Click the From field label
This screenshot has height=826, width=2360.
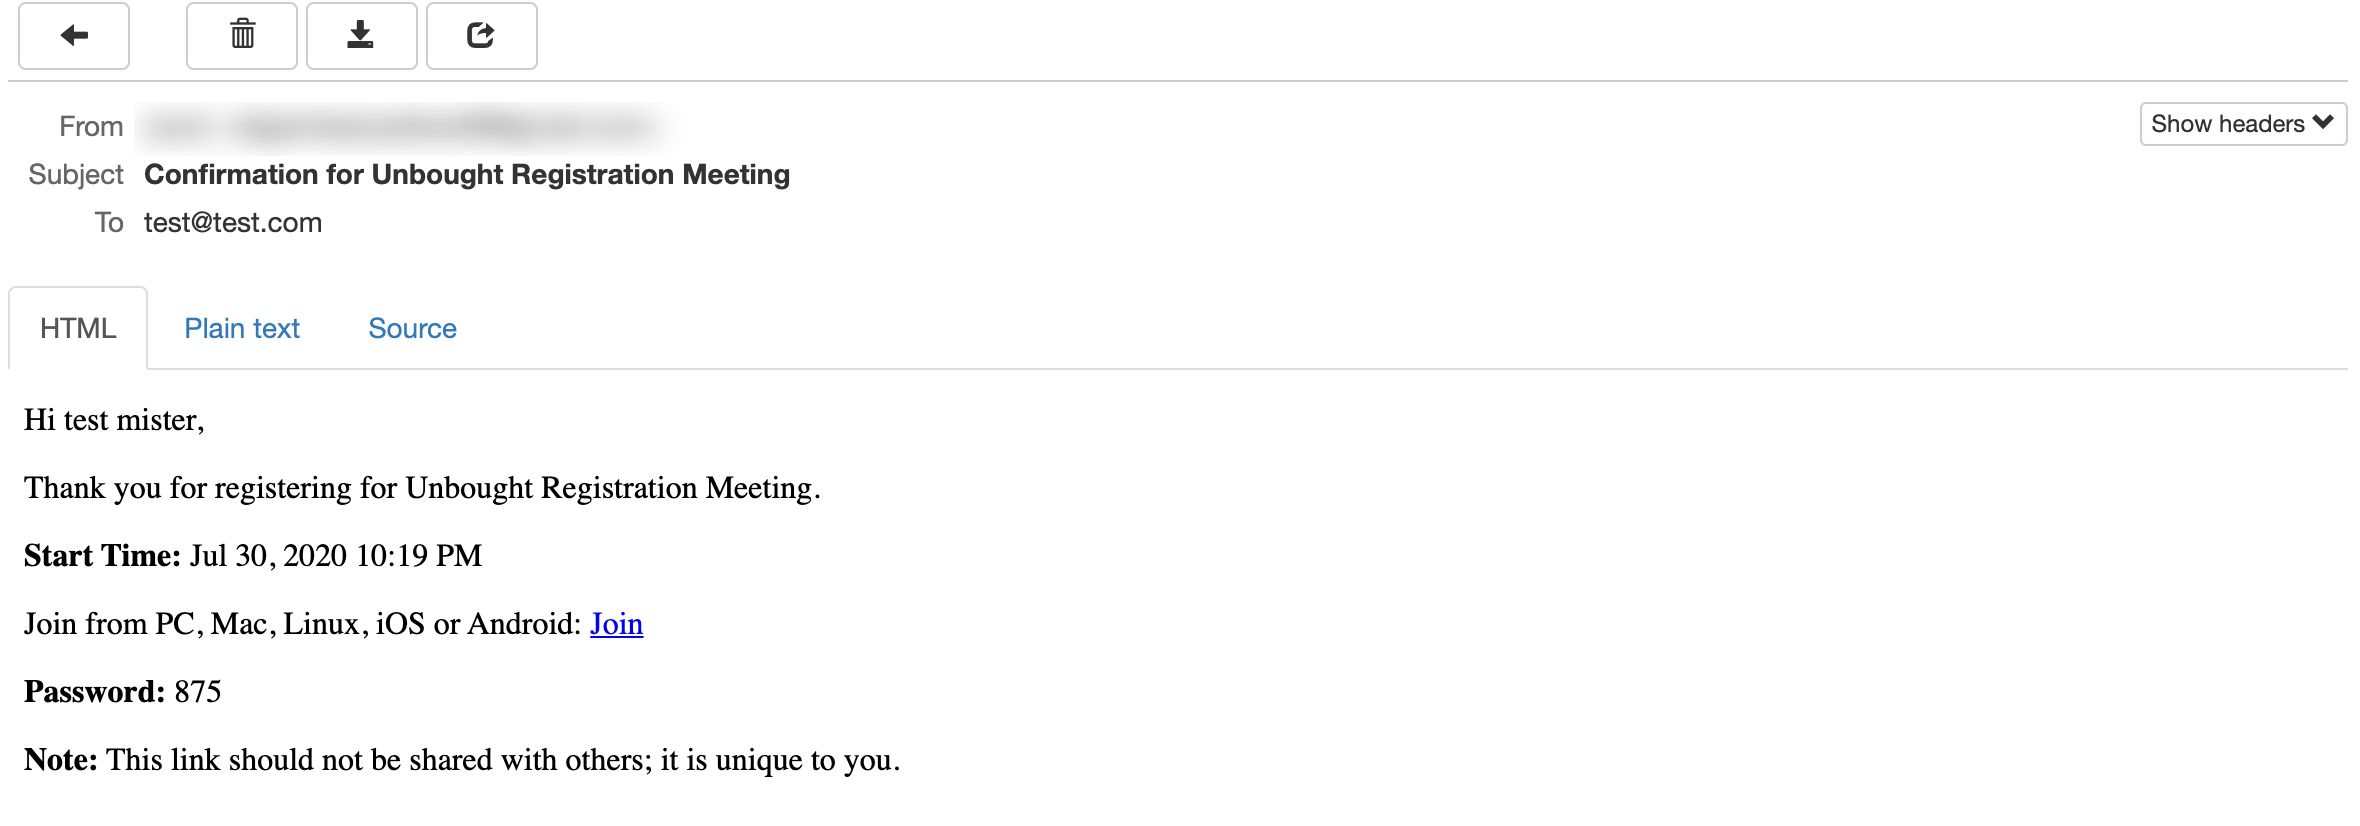(x=91, y=127)
